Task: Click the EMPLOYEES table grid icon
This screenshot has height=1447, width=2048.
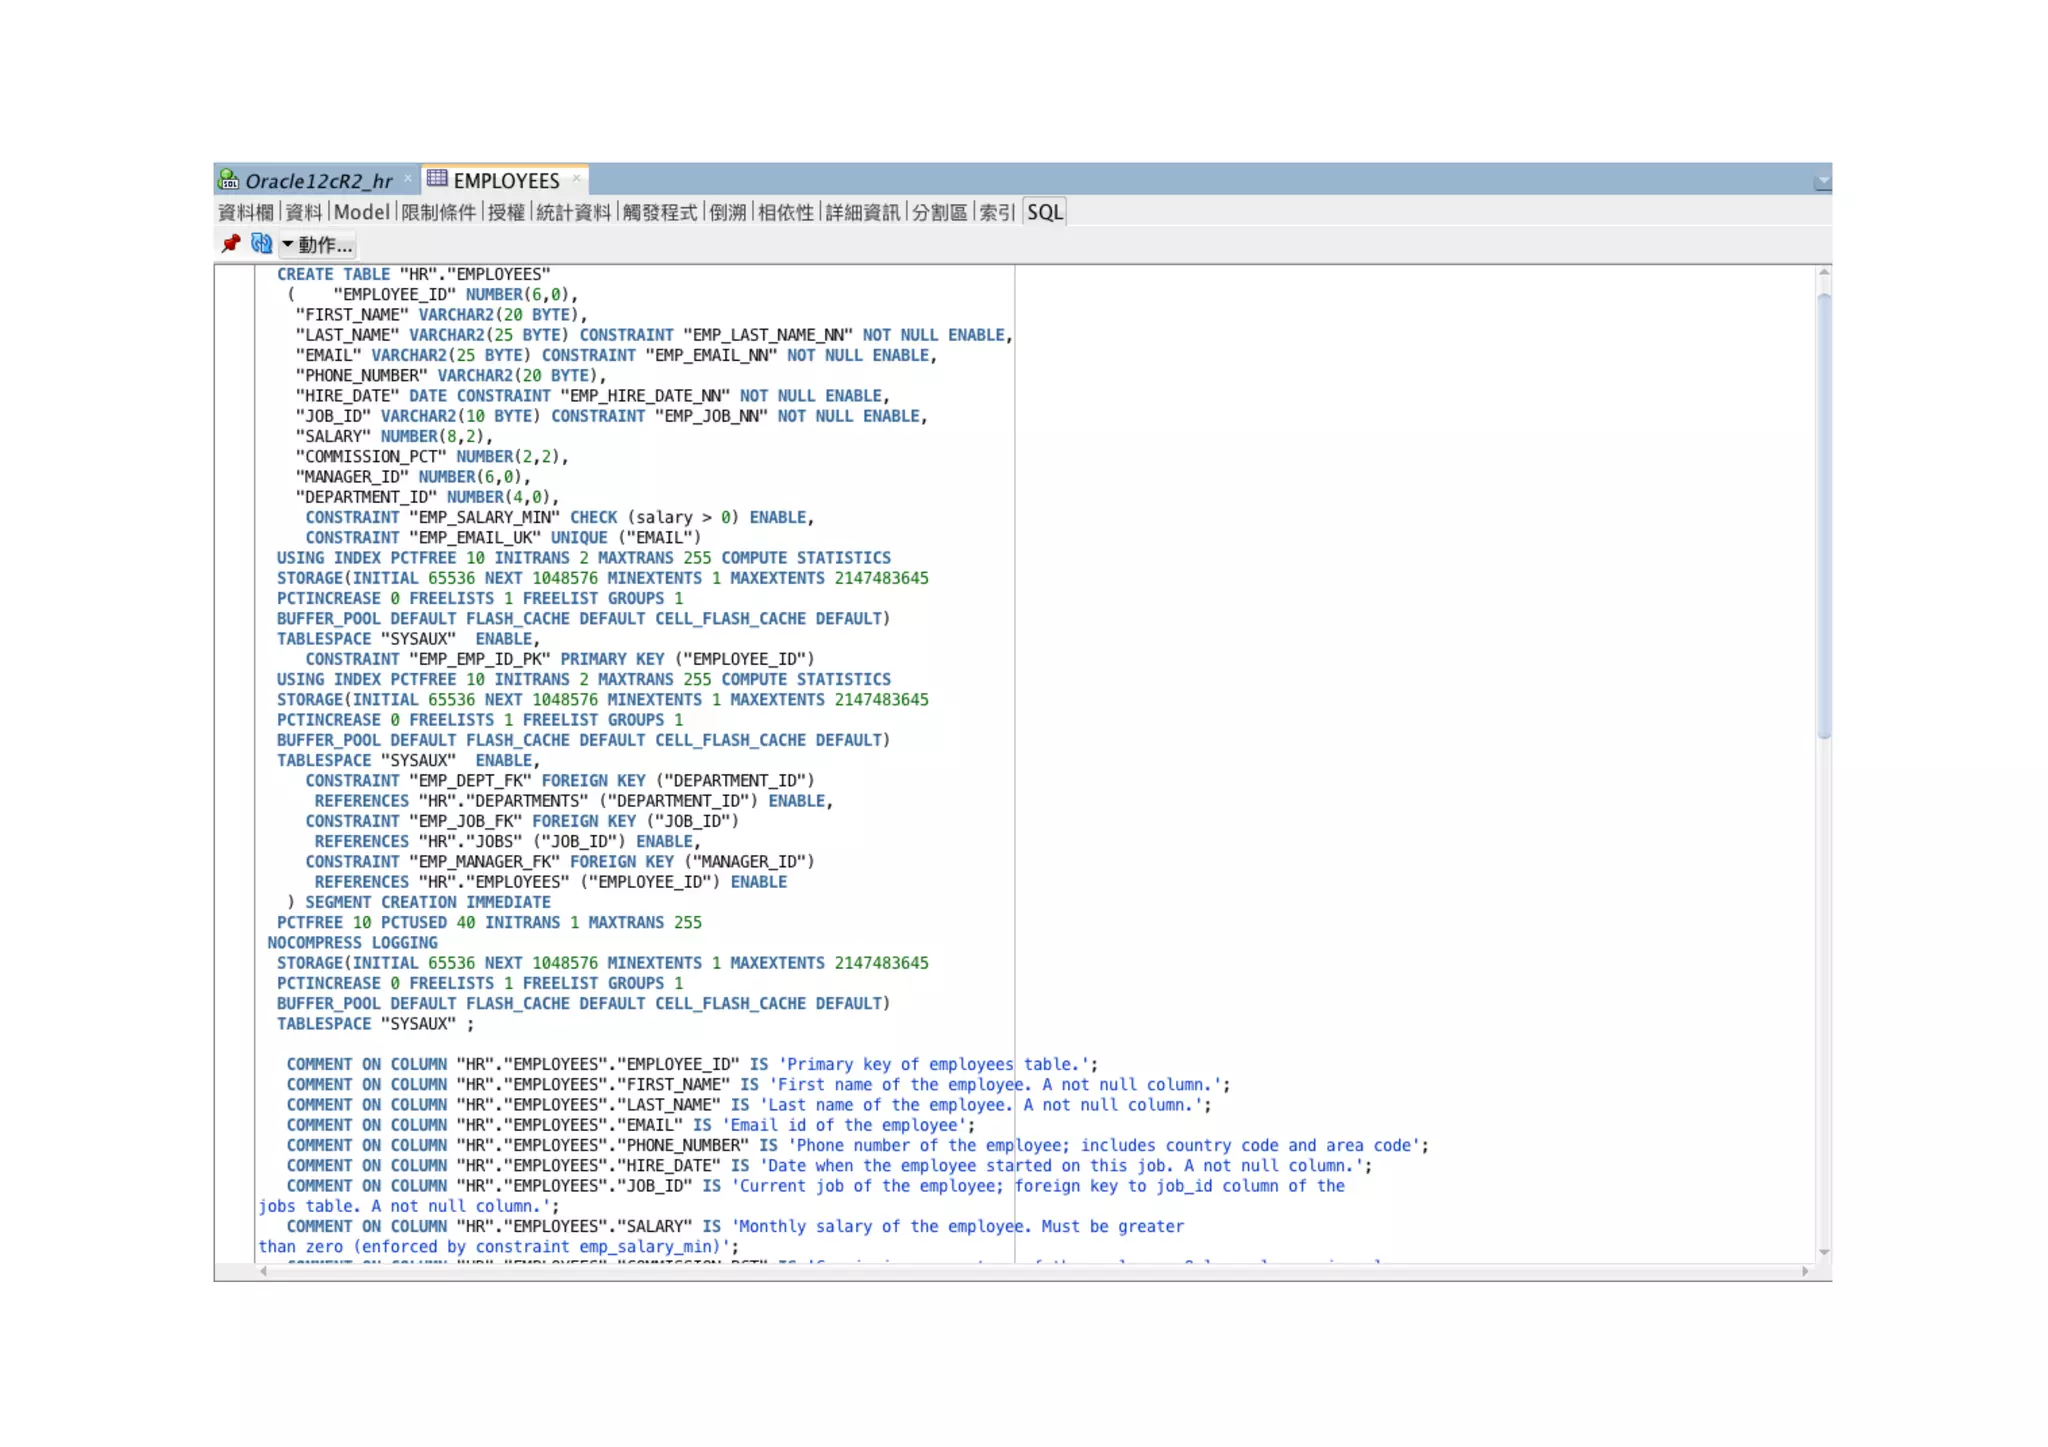Action: click(x=437, y=179)
